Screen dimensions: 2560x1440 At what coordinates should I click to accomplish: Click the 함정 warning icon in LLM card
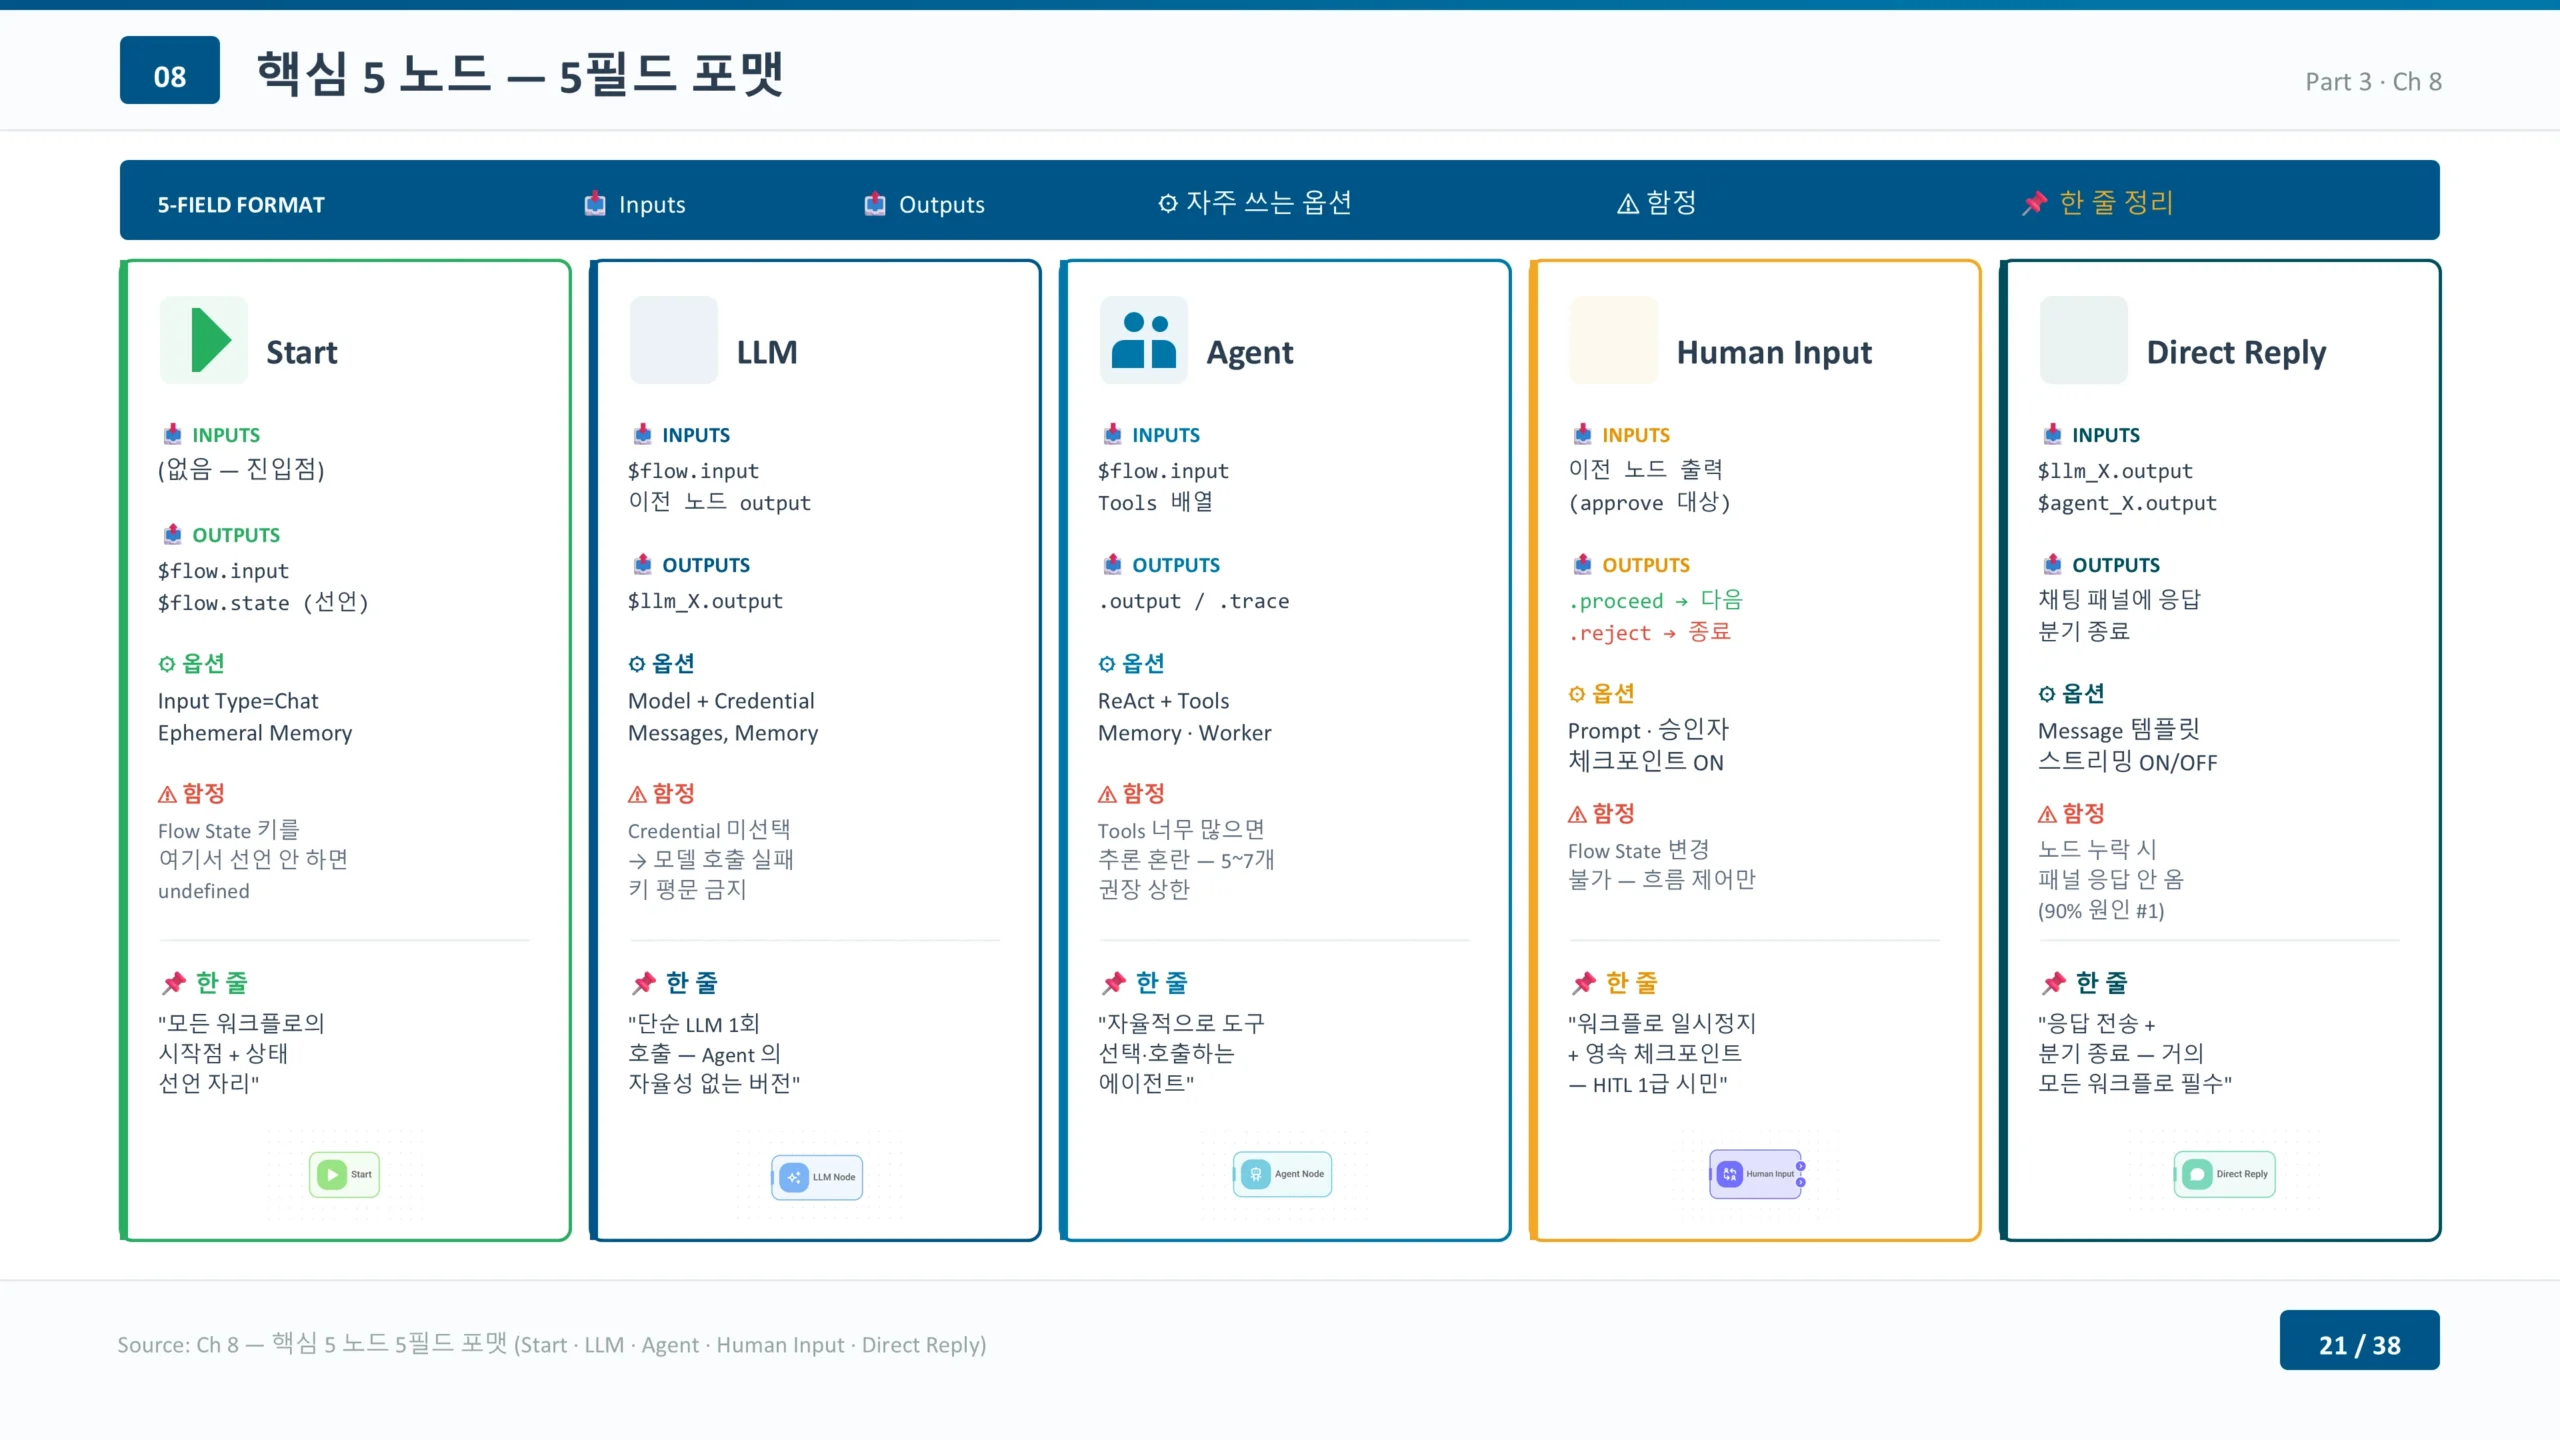pyautogui.click(x=637, y=794)
